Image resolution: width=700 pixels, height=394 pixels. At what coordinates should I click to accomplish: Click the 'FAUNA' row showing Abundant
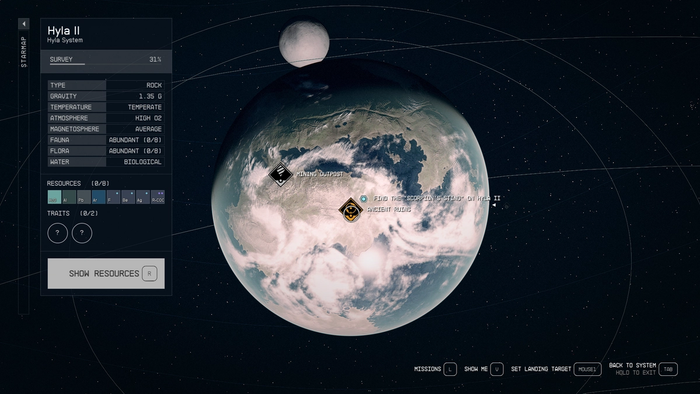pos(106,140)
